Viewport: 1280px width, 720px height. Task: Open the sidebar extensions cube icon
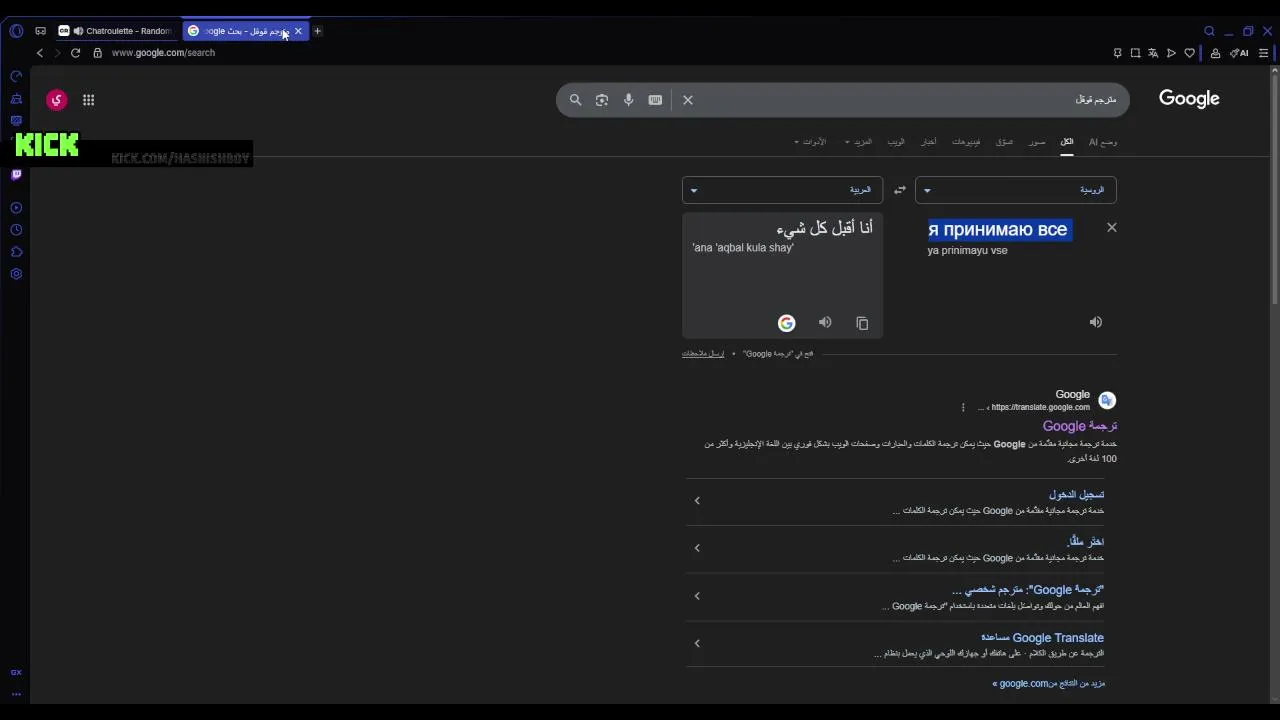point(16,252)
